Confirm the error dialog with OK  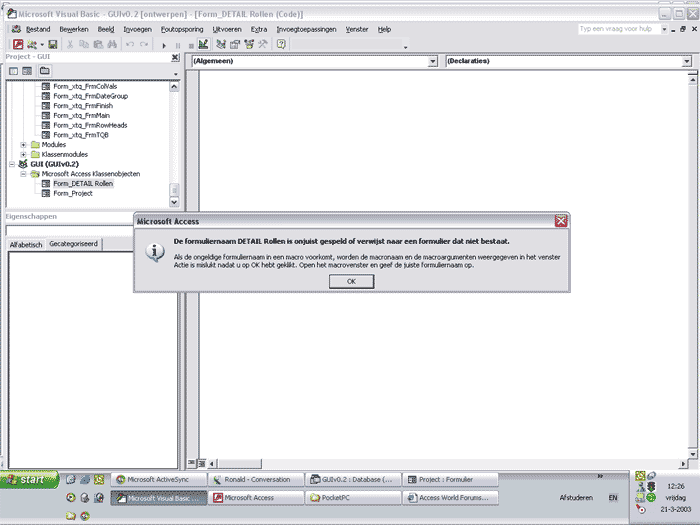pyautogui.click(x=351, y=282)
